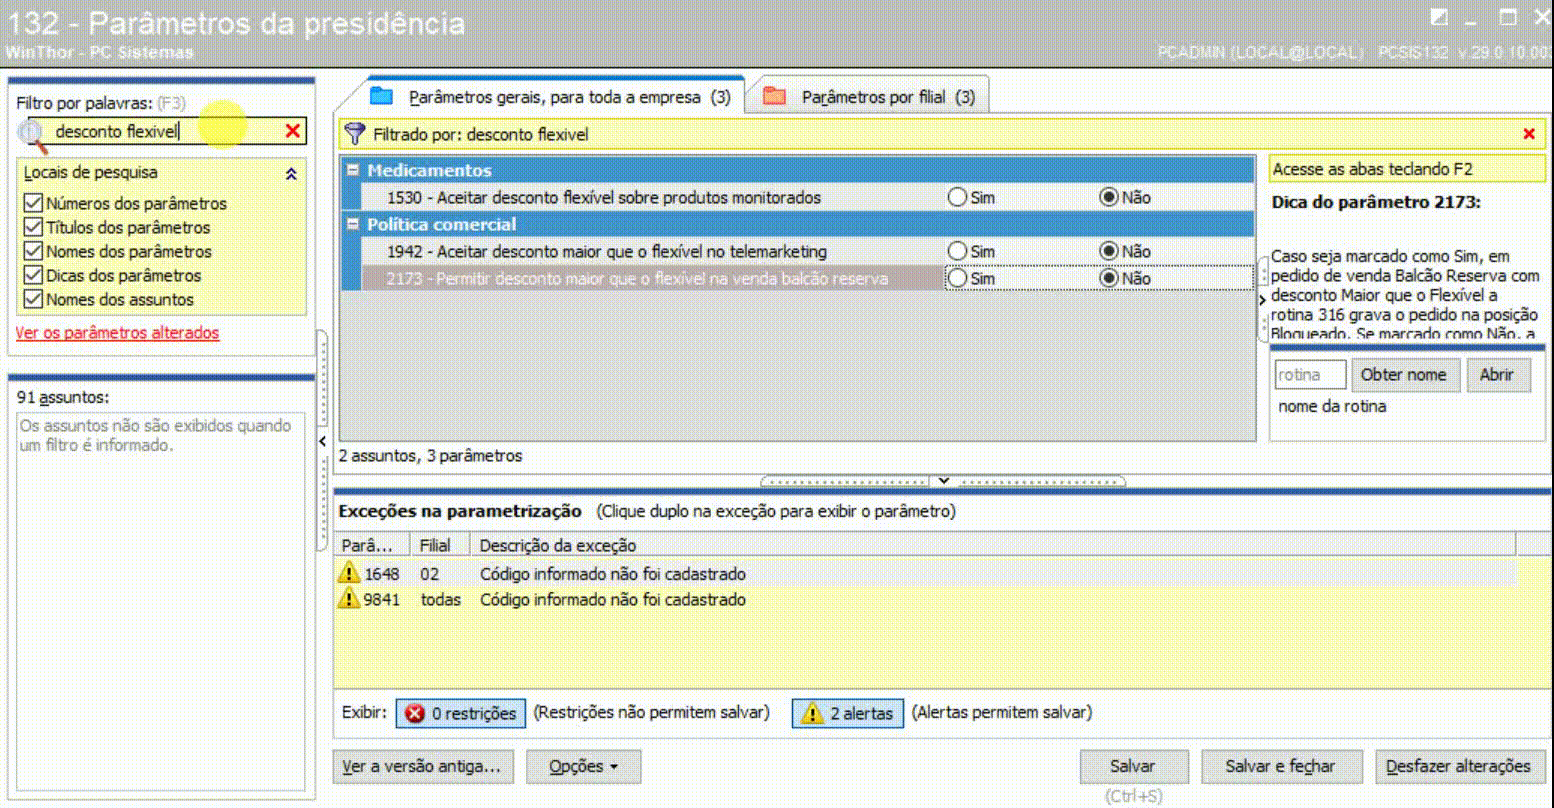Select Não for parameter 1942

[1108, 251]
